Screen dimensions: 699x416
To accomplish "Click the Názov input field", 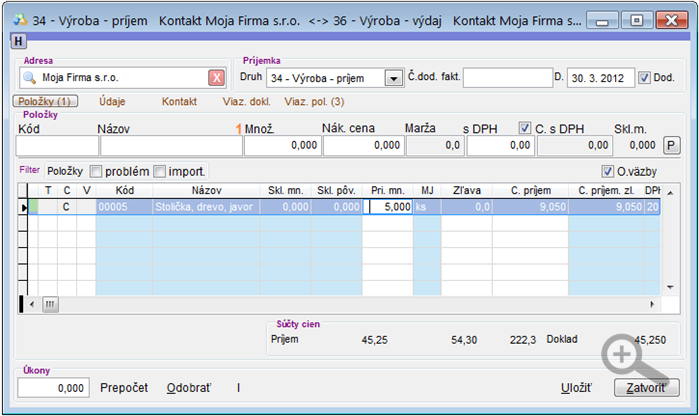I will pos(171,146).
